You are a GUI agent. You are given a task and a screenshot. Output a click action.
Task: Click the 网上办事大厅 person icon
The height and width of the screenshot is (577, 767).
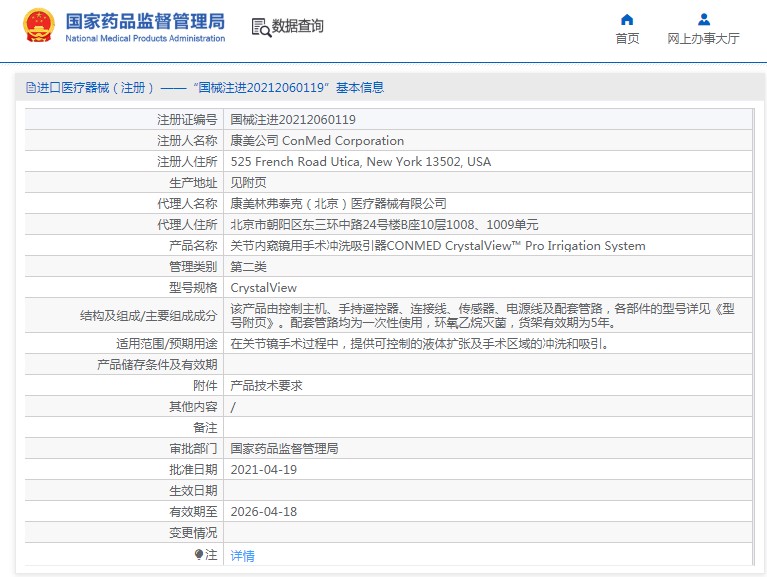[x=703, y=19]
